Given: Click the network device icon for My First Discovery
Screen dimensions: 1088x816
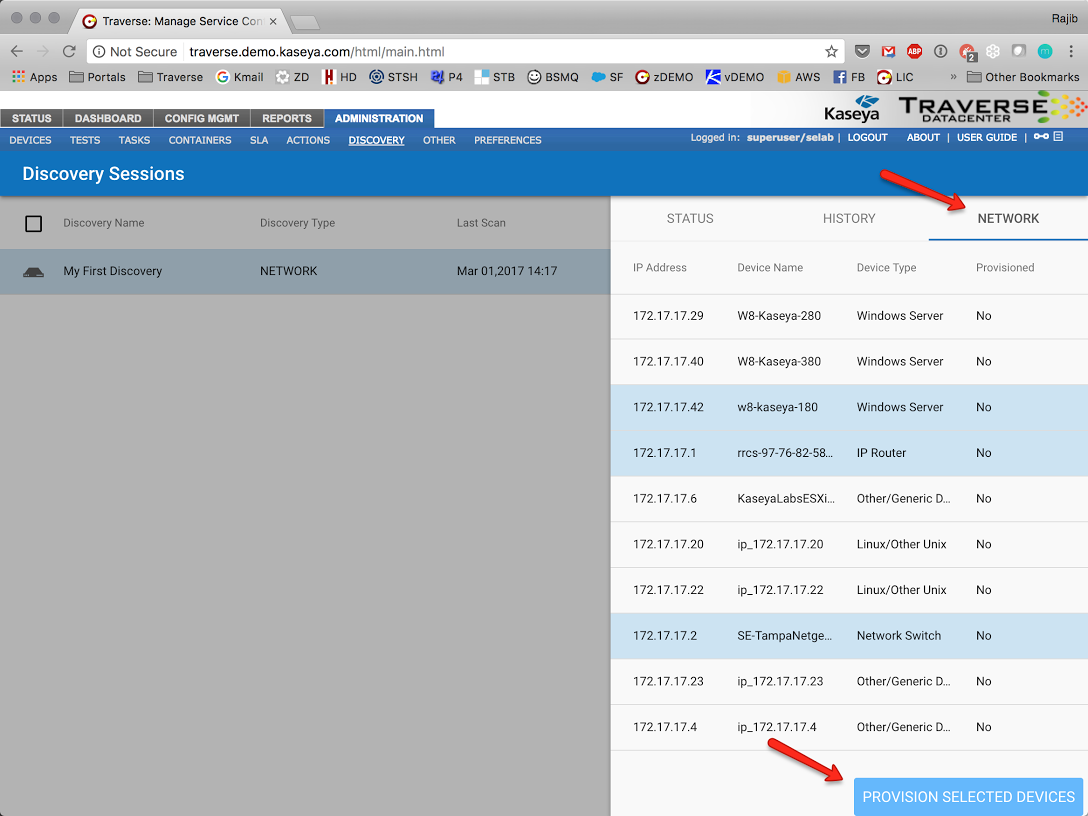Looking at the screenshot, I should point(33,272).
